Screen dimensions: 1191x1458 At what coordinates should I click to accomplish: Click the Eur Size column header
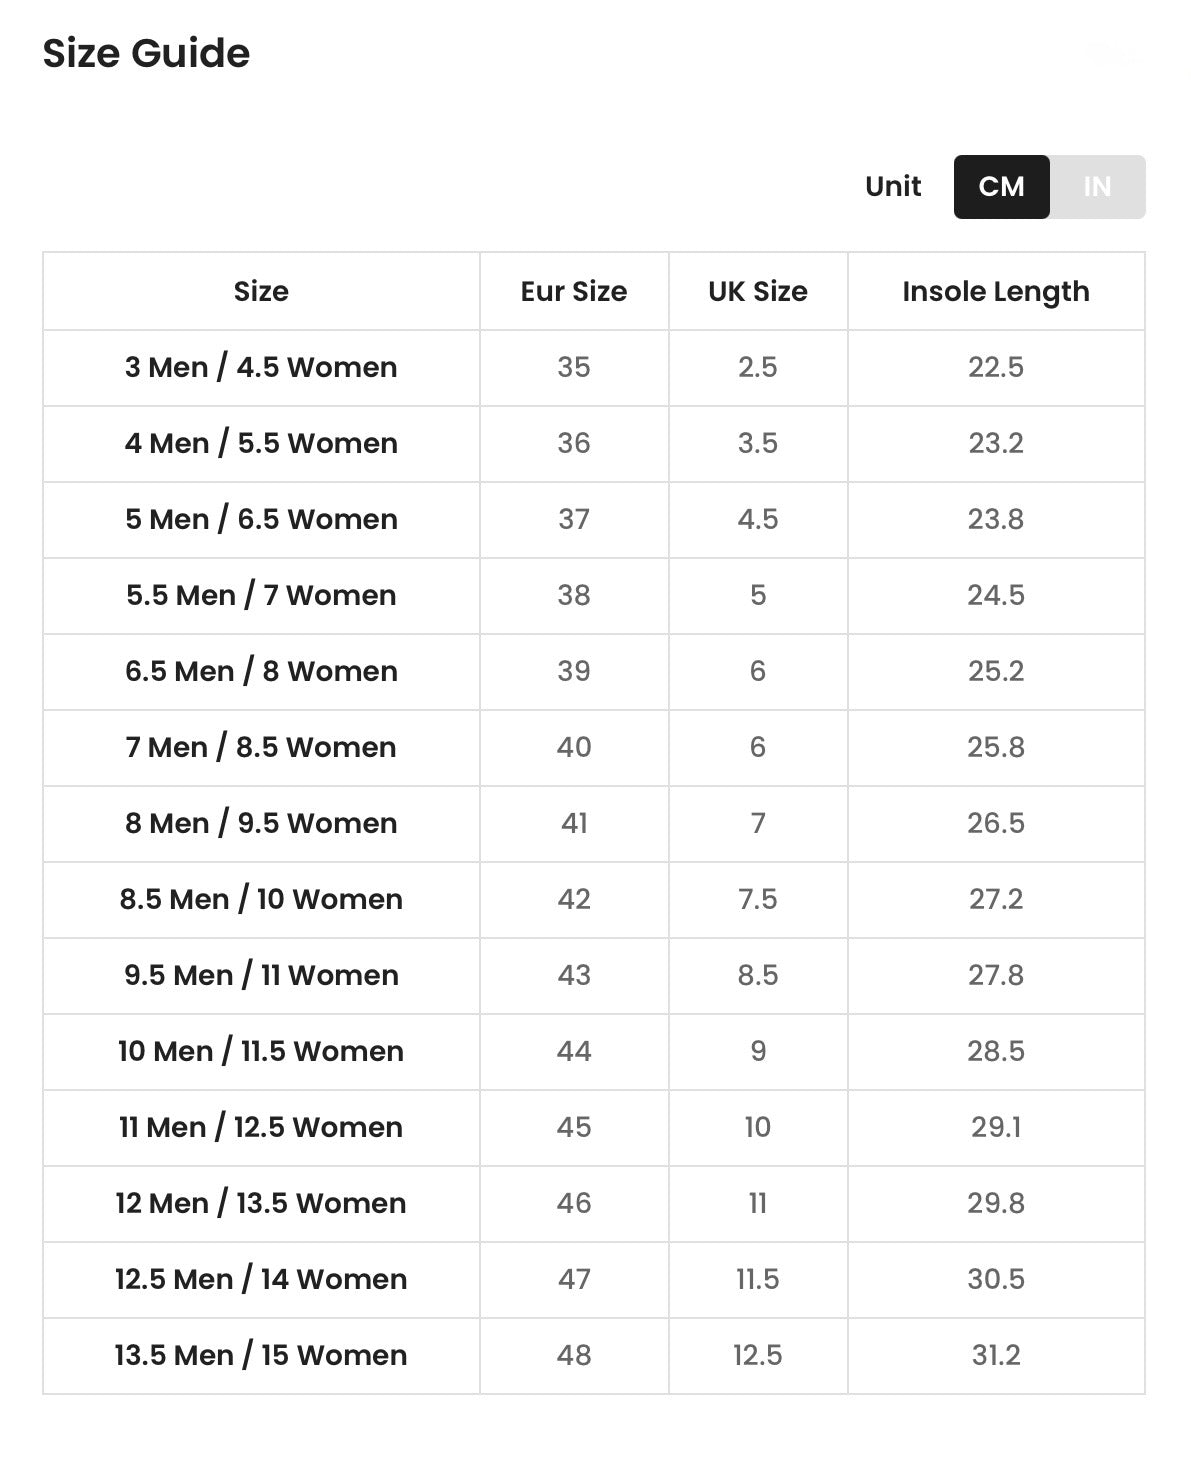pyautogui.click(x=574, y=291)
